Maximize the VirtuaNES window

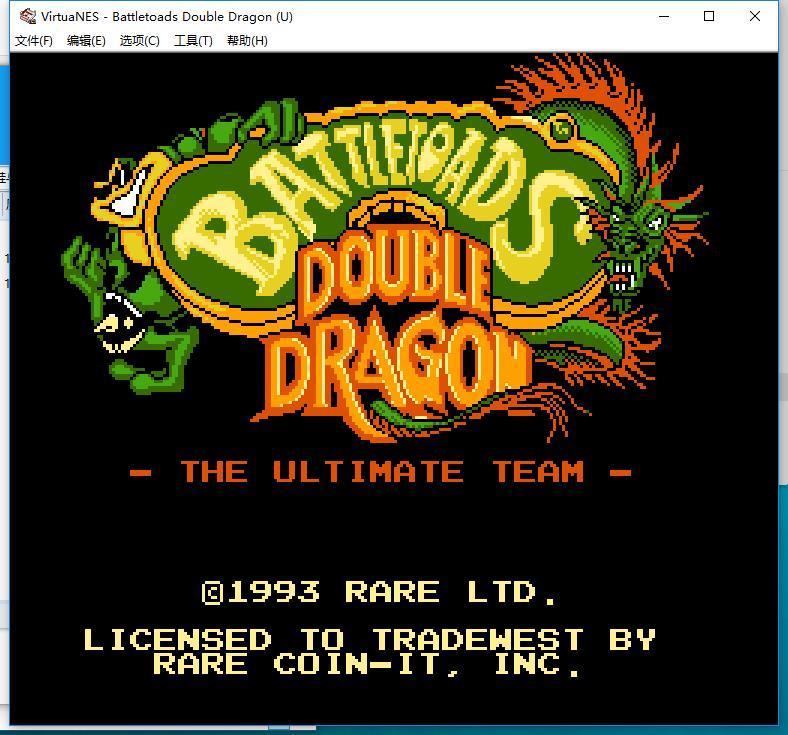pos(709,16)
